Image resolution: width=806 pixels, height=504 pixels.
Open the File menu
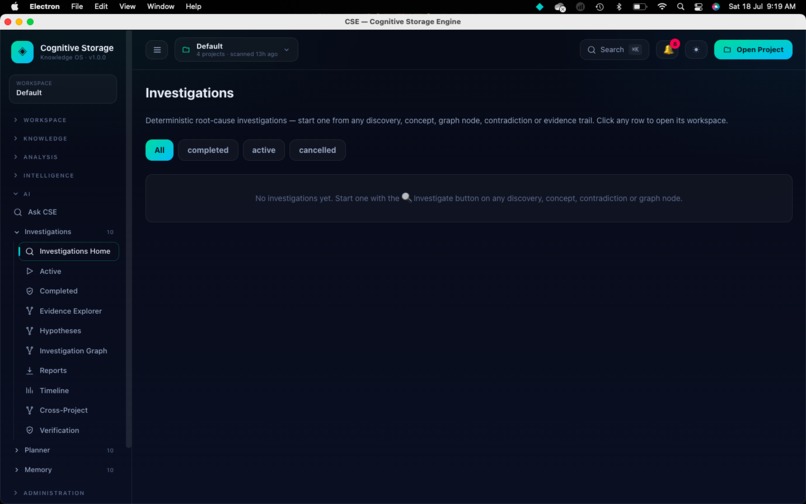click(x=77, y=7)
